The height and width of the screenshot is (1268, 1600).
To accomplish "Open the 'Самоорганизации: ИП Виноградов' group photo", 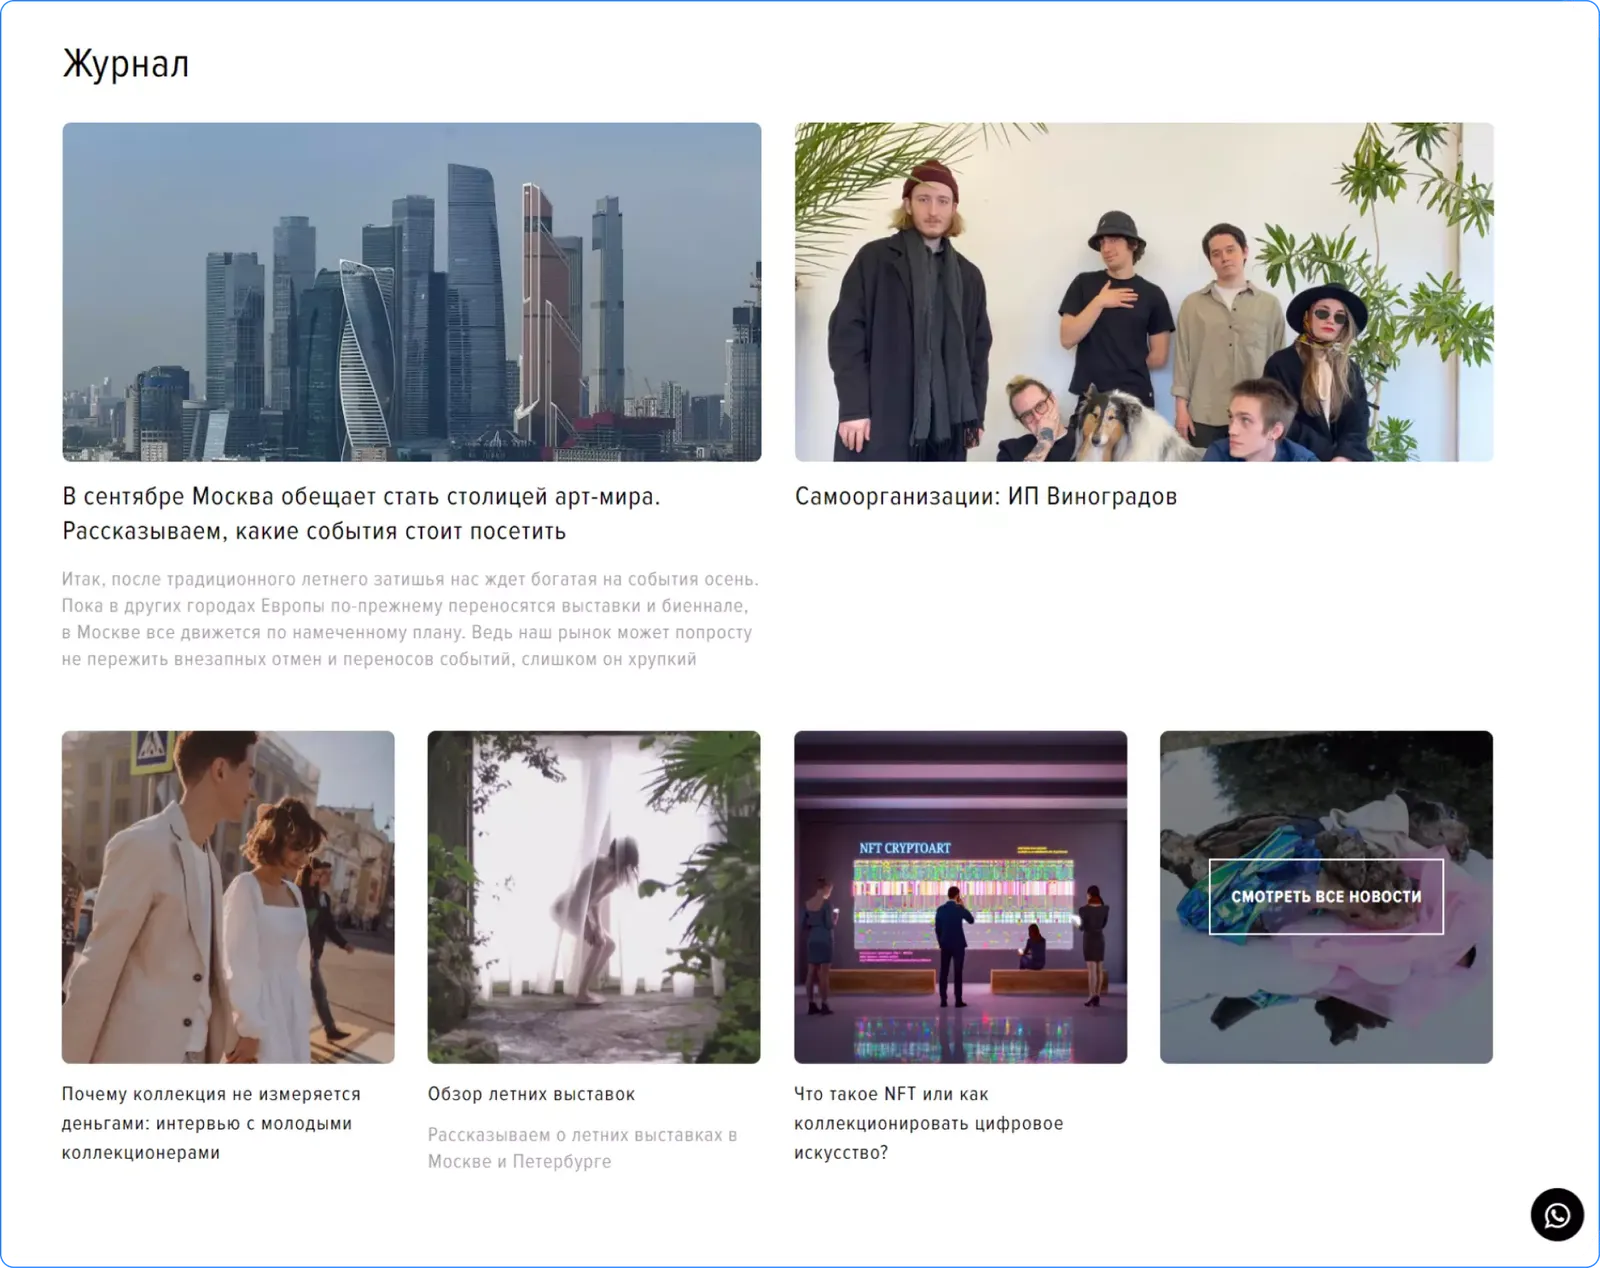I will [x=1144, y=292].
